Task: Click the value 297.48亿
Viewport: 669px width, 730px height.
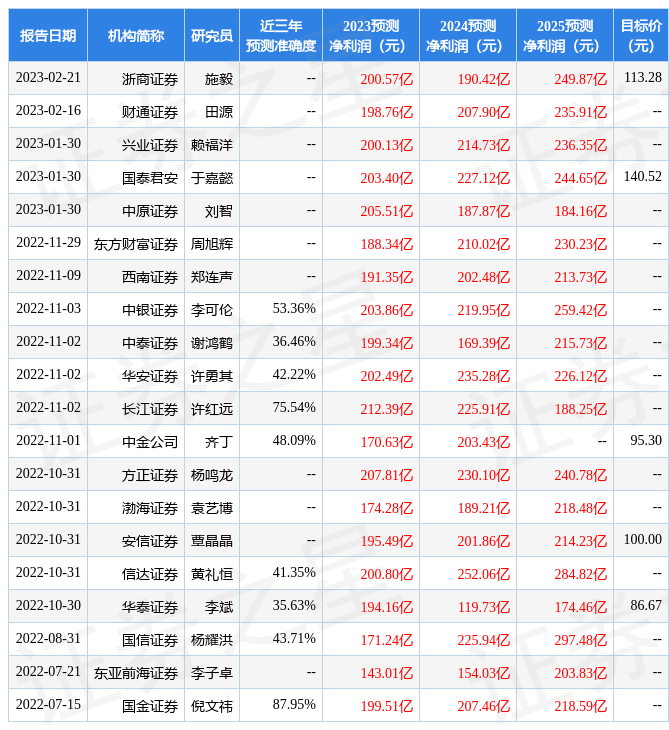Action: 581,641
